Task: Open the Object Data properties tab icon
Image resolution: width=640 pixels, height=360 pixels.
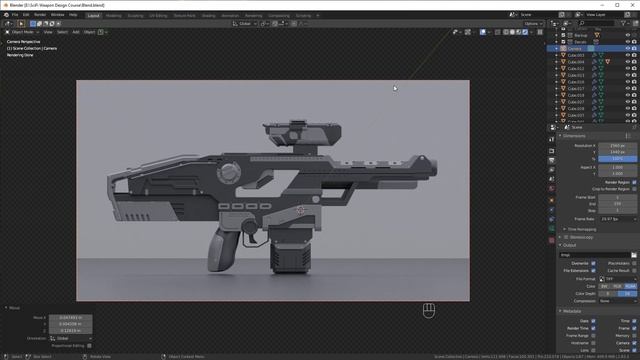Action: (x=552, y=229)
